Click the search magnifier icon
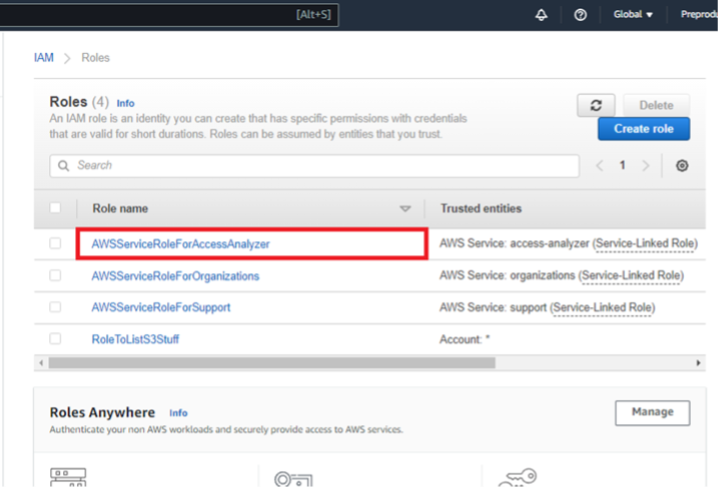Screen dimensions: 720x489 (63, 165)
